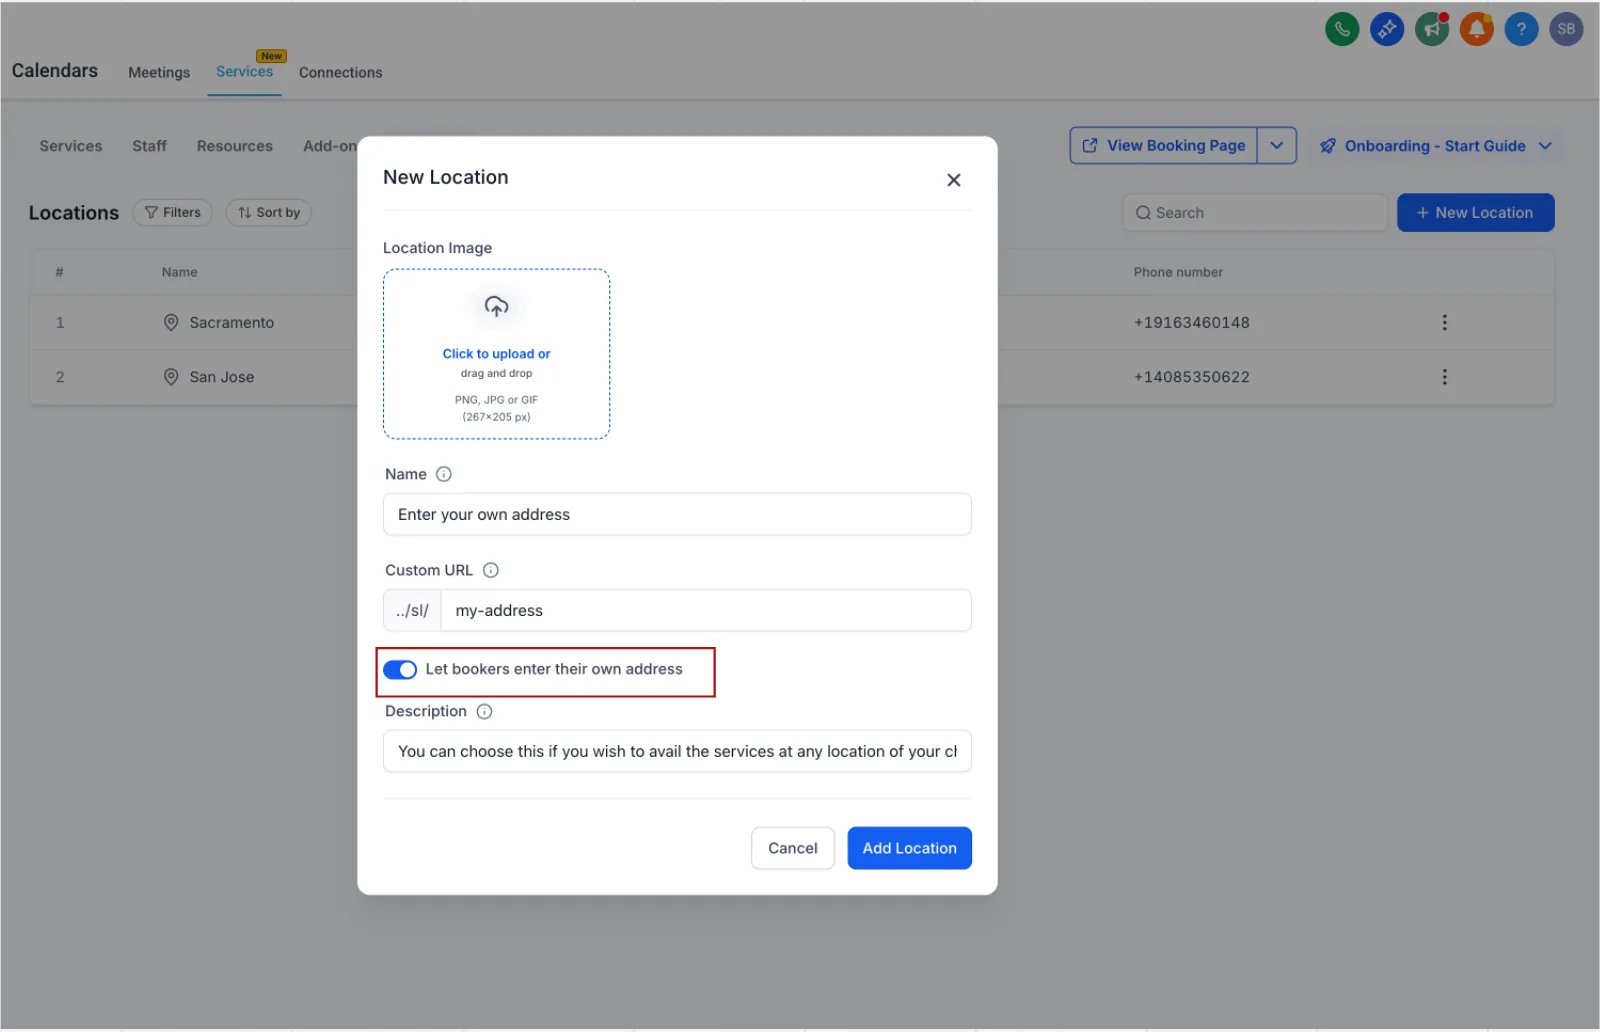This screenshot has width=1600, height=1032.
Task: Open the blue AI sparkle assistant icon
Action: [x=1386, y=29]
